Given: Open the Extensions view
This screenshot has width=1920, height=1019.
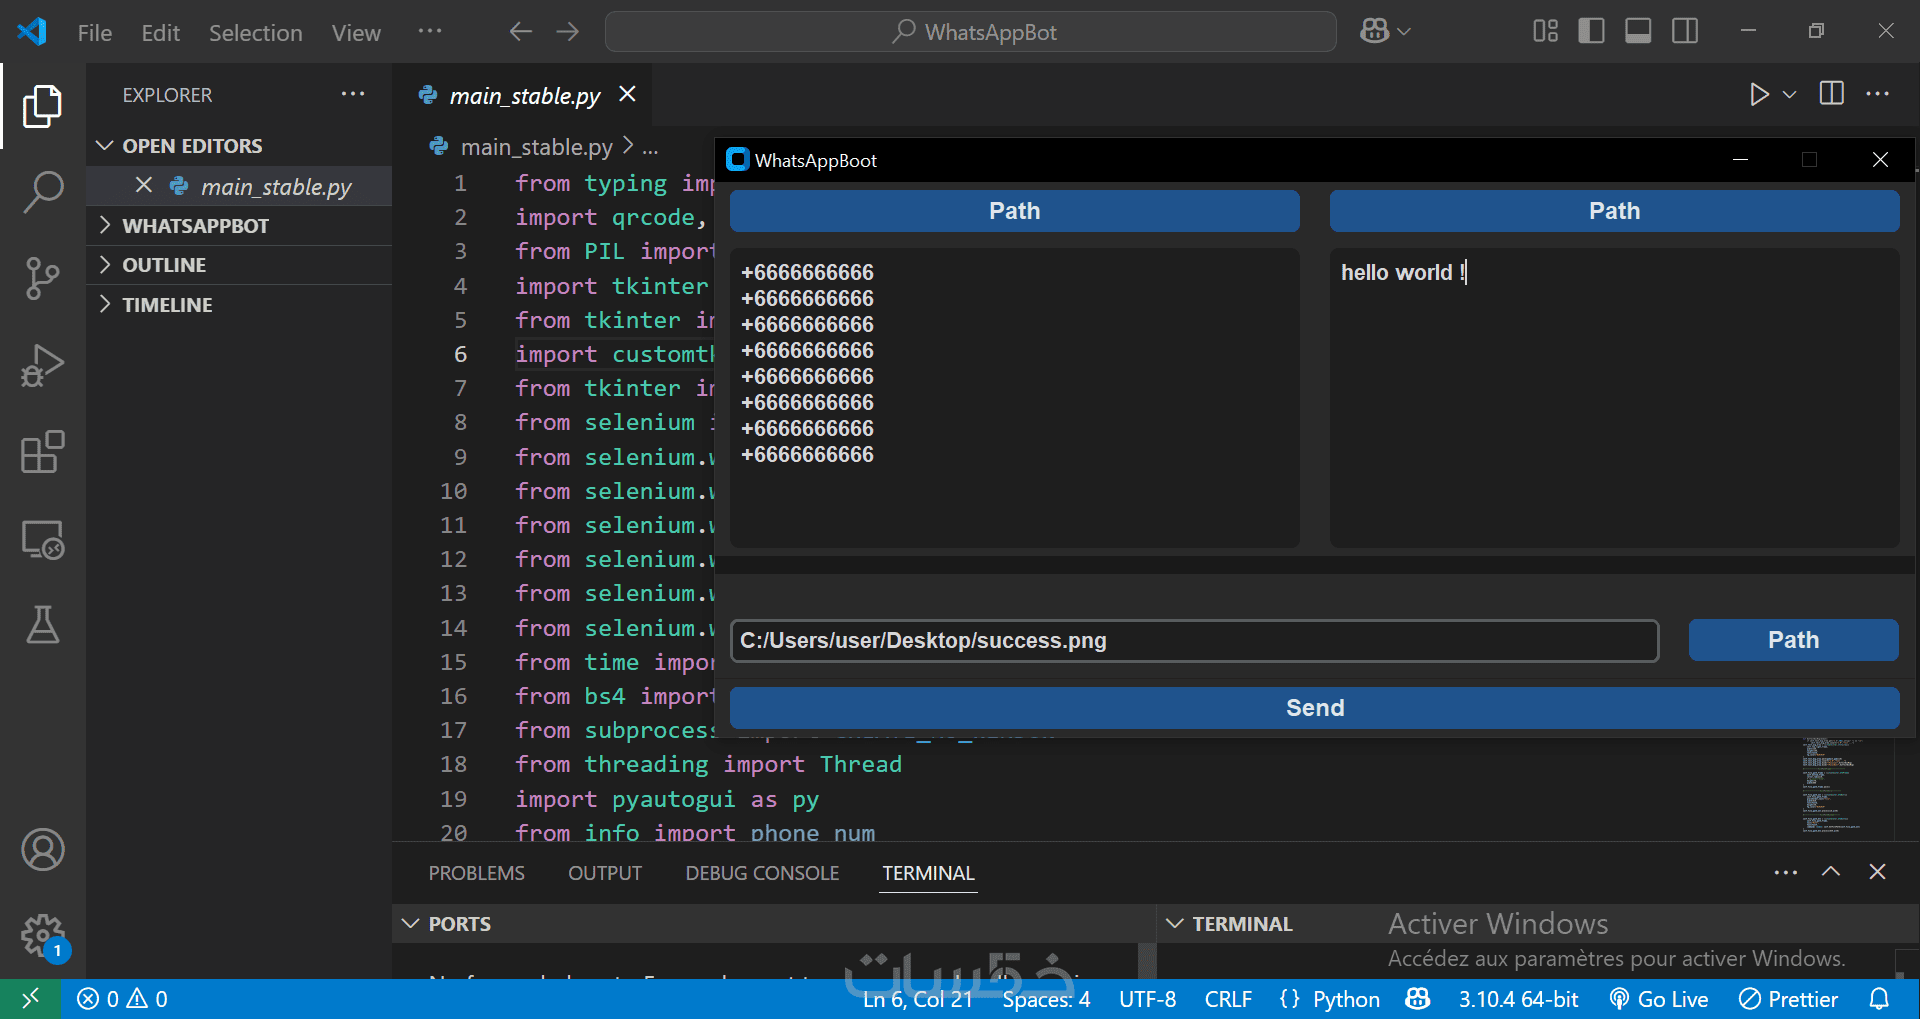Looking at the screenshot, I should pos(42,452).
